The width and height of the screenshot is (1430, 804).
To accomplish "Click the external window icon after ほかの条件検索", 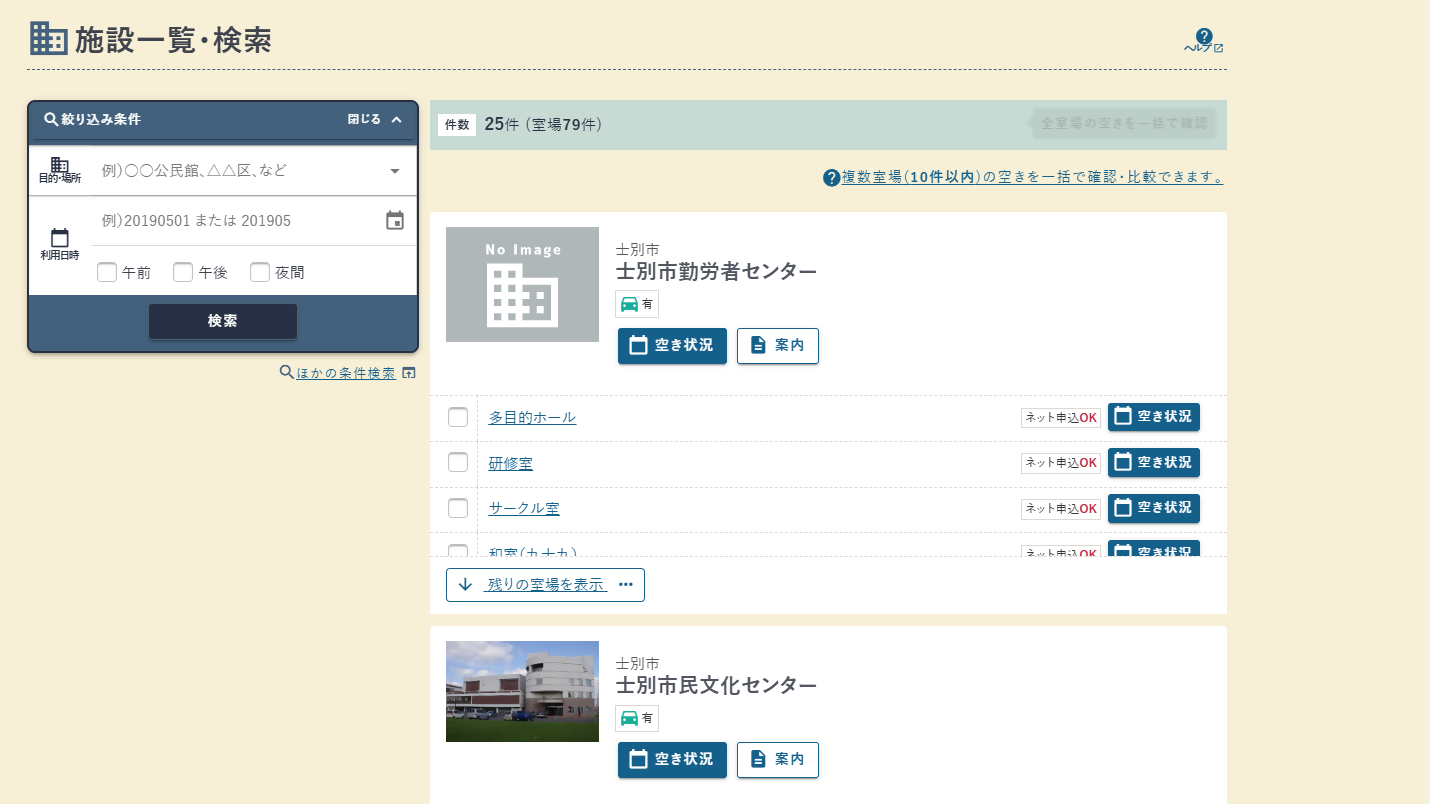I will [x=408, y=373].
